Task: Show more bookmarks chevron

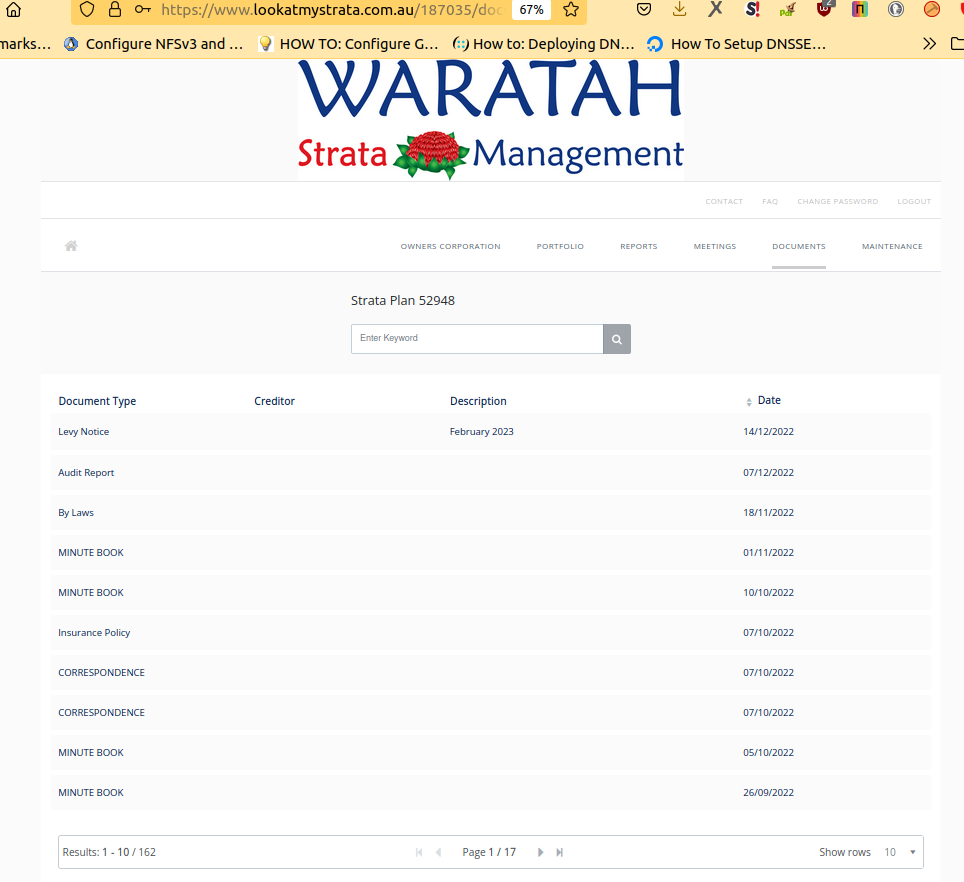Action: click(x=930, y=43)
